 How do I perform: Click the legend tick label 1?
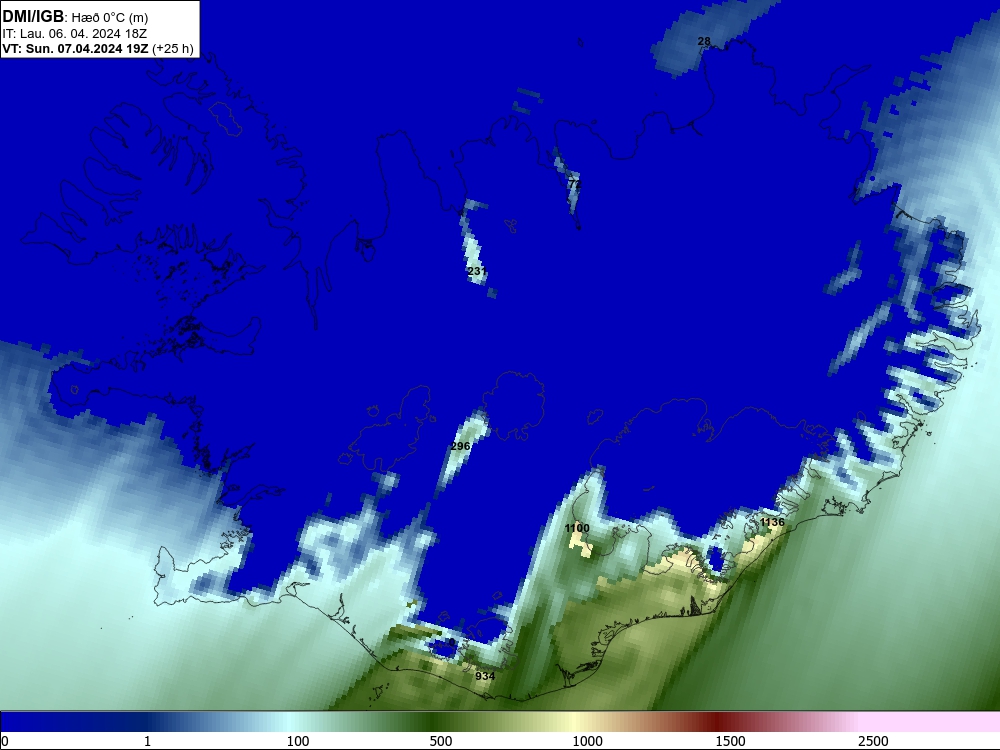tap(147, 741)
